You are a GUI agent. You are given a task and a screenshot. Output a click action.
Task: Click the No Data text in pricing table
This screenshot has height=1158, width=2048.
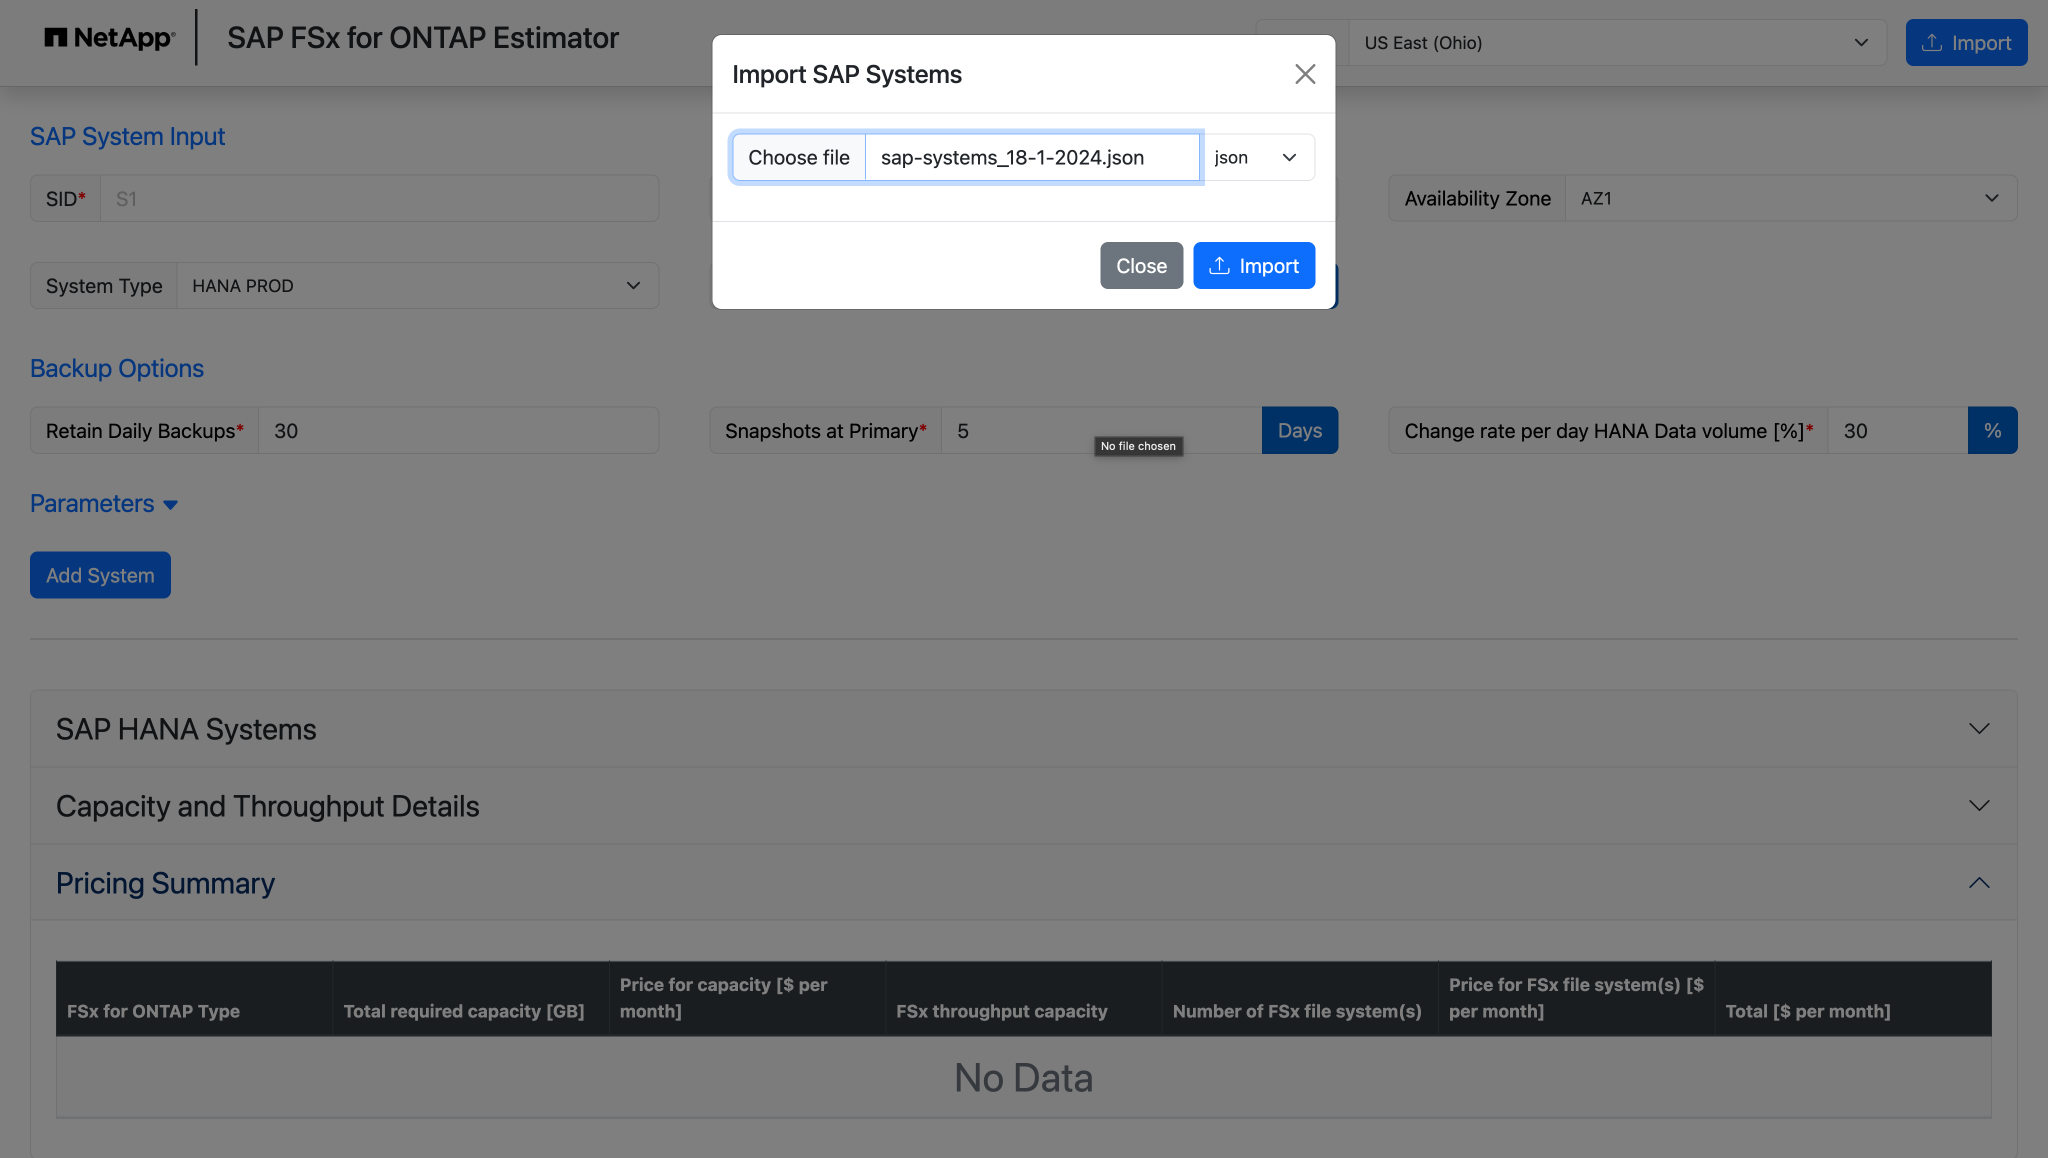pyautogui.click(x=1023, y=1077)
